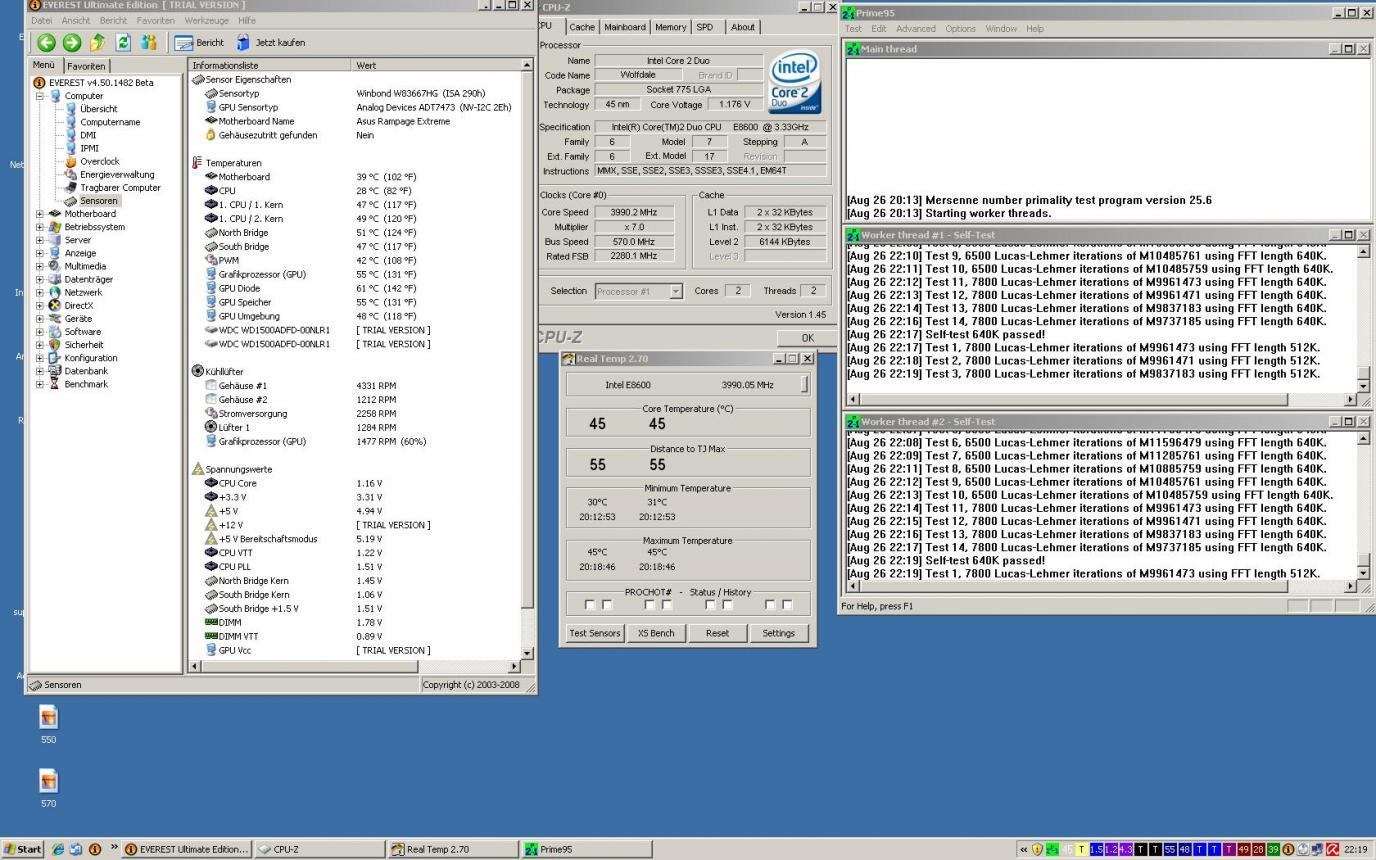Viewport: 1376px width, 860px height.
Task: Expand the Benchmark tree node
Action: click(40, 384)
